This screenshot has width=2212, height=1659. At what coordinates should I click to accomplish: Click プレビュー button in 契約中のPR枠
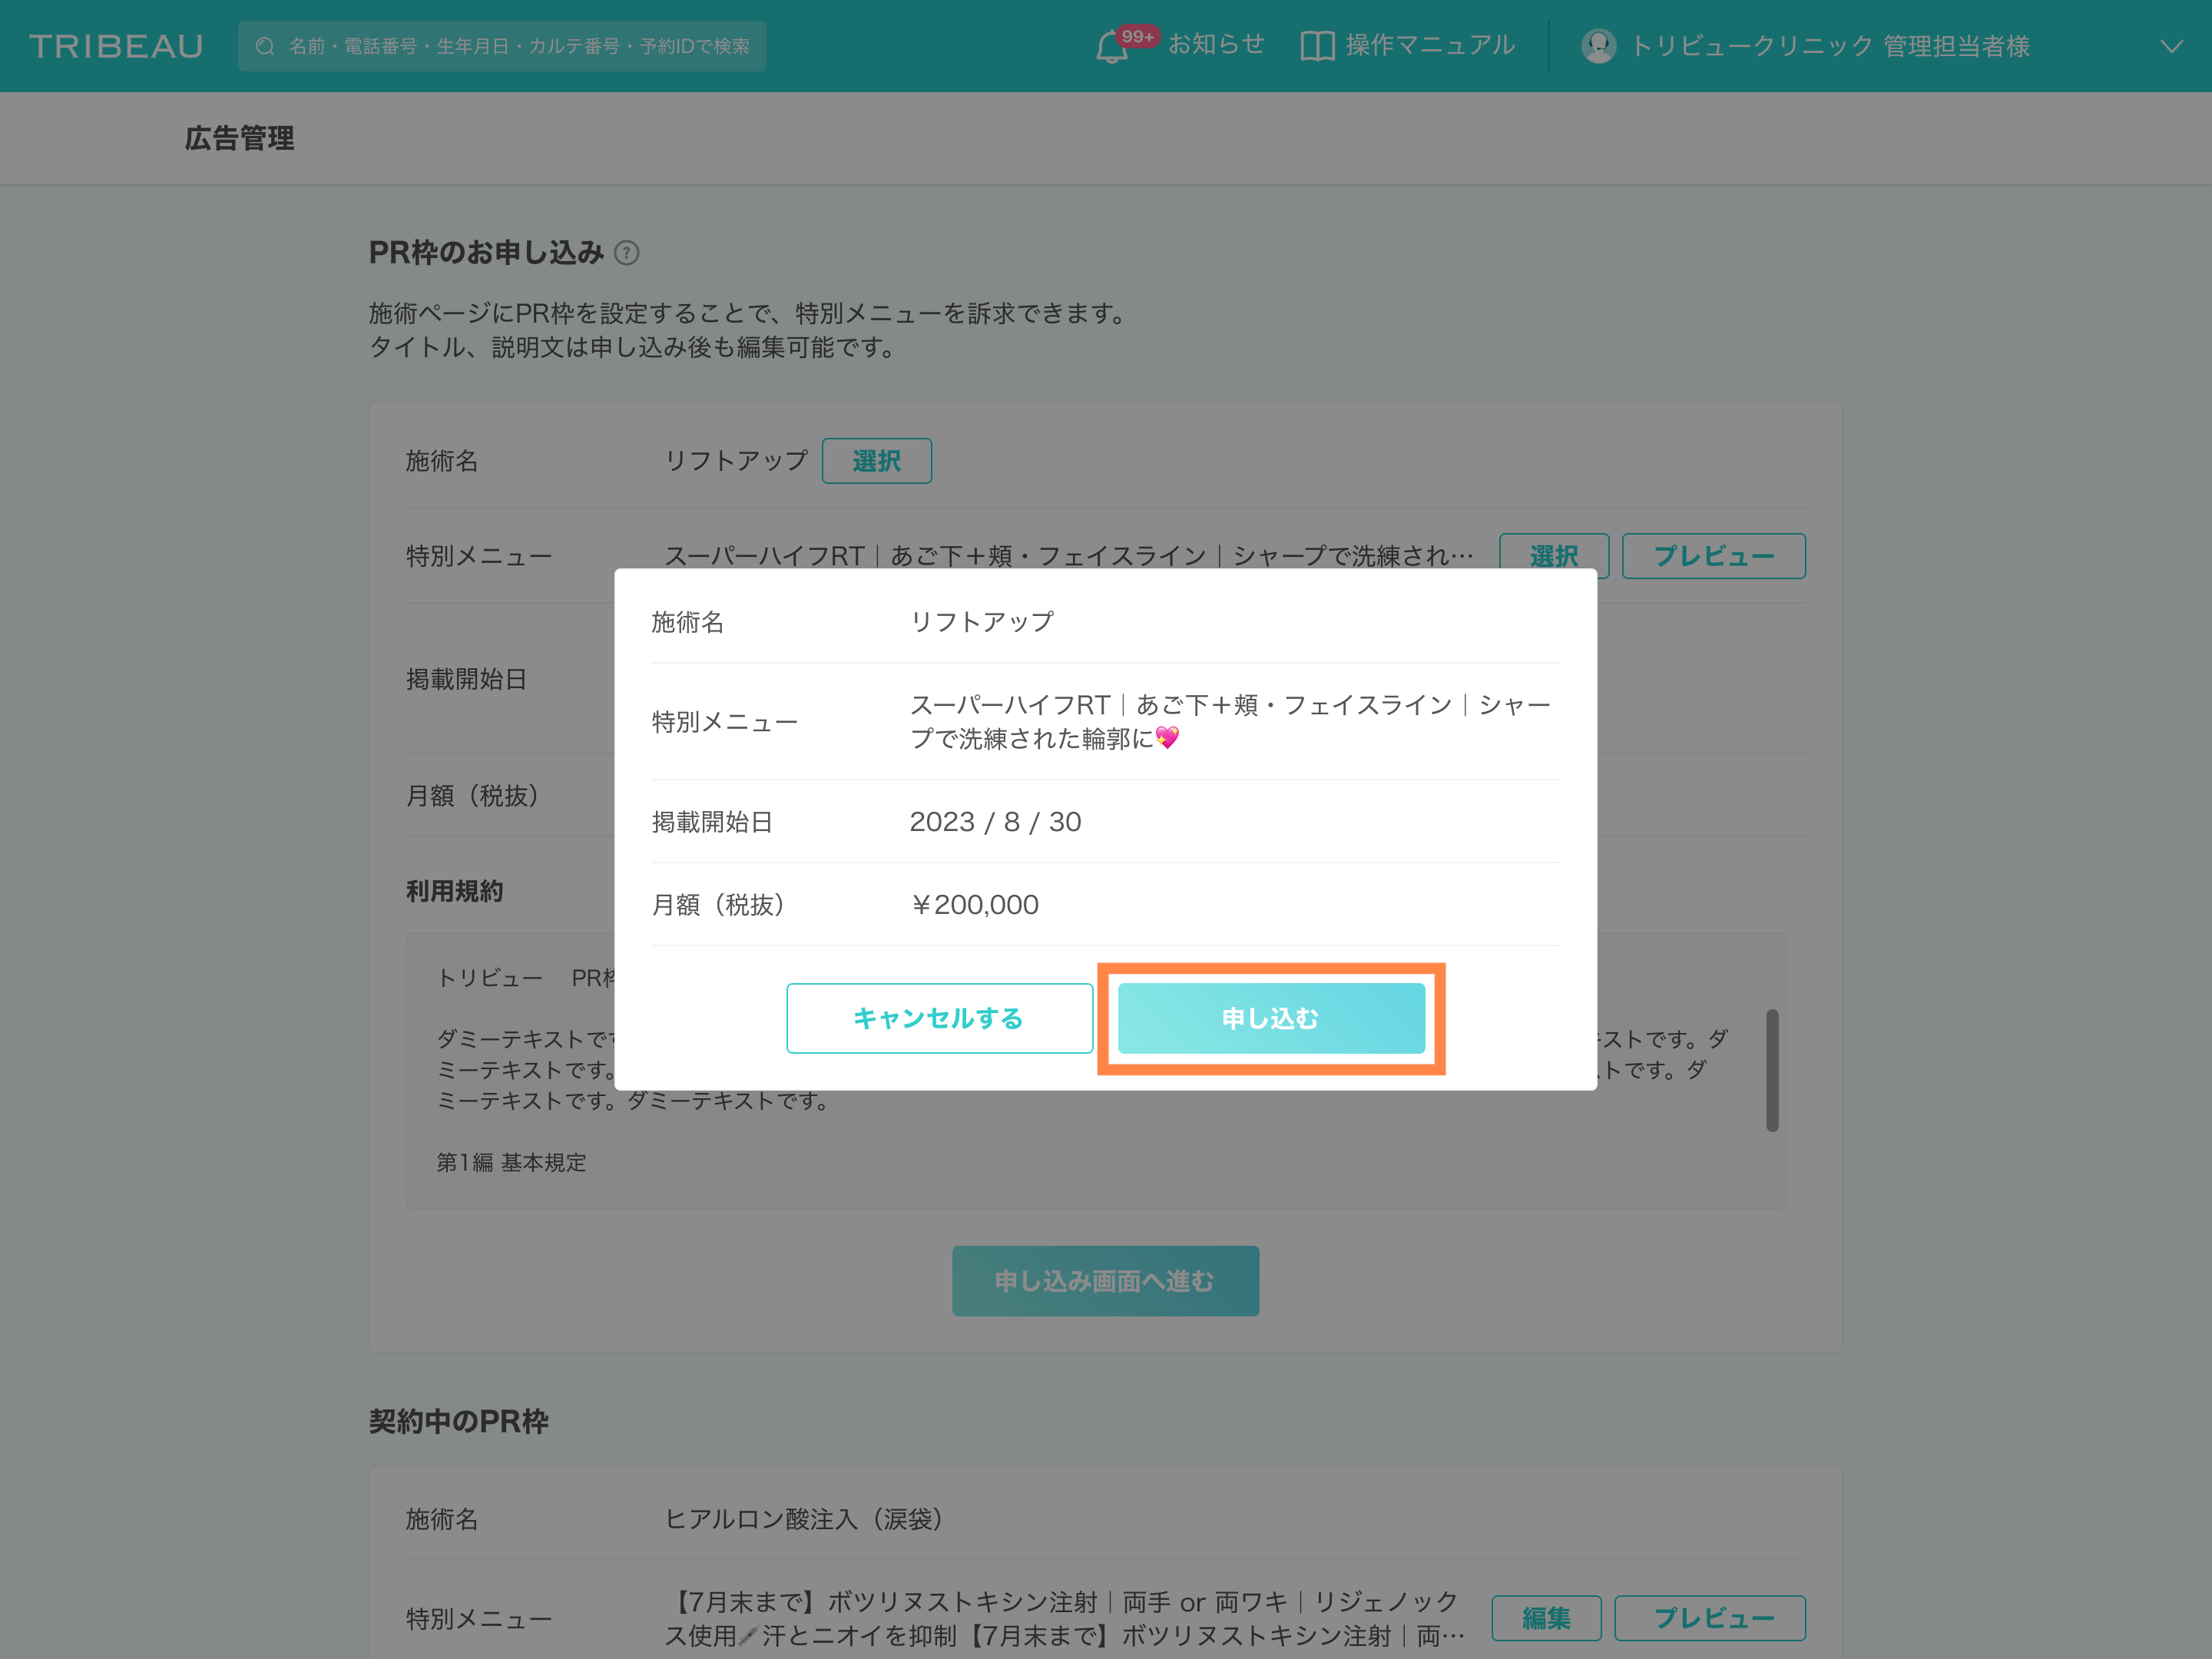click(1710, 1618)
